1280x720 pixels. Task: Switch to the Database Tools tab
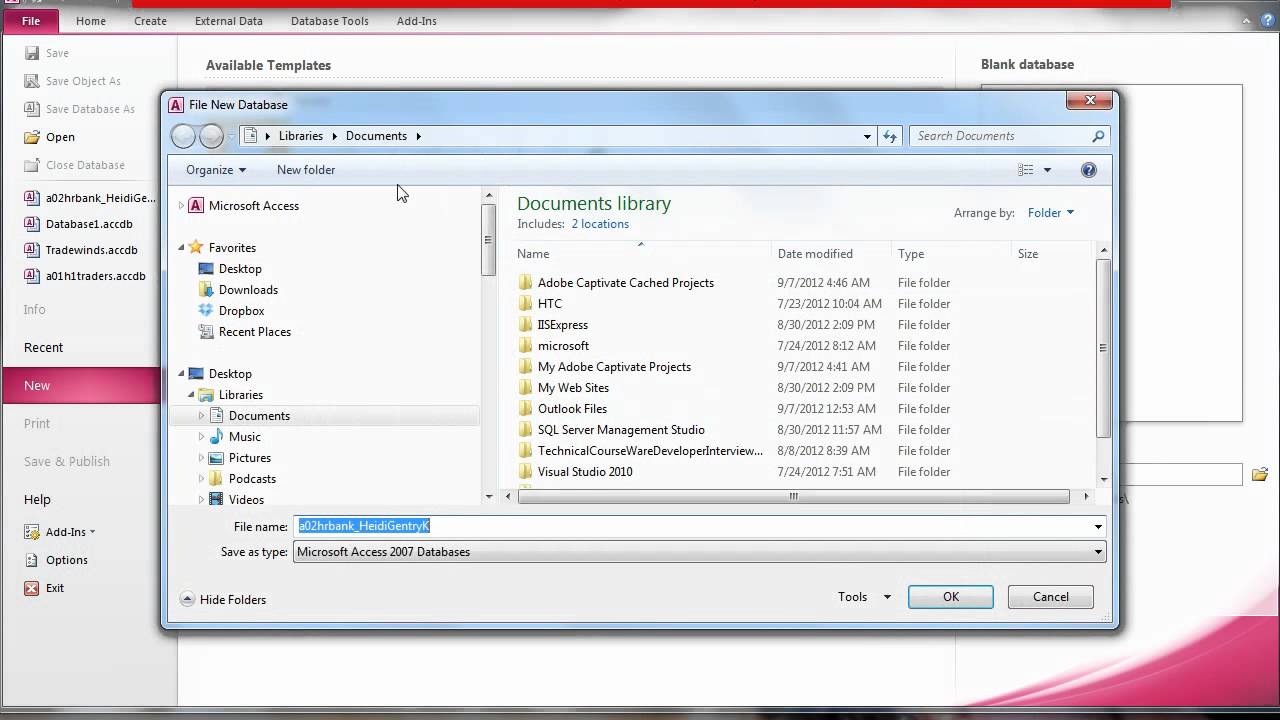pos(330,21)
